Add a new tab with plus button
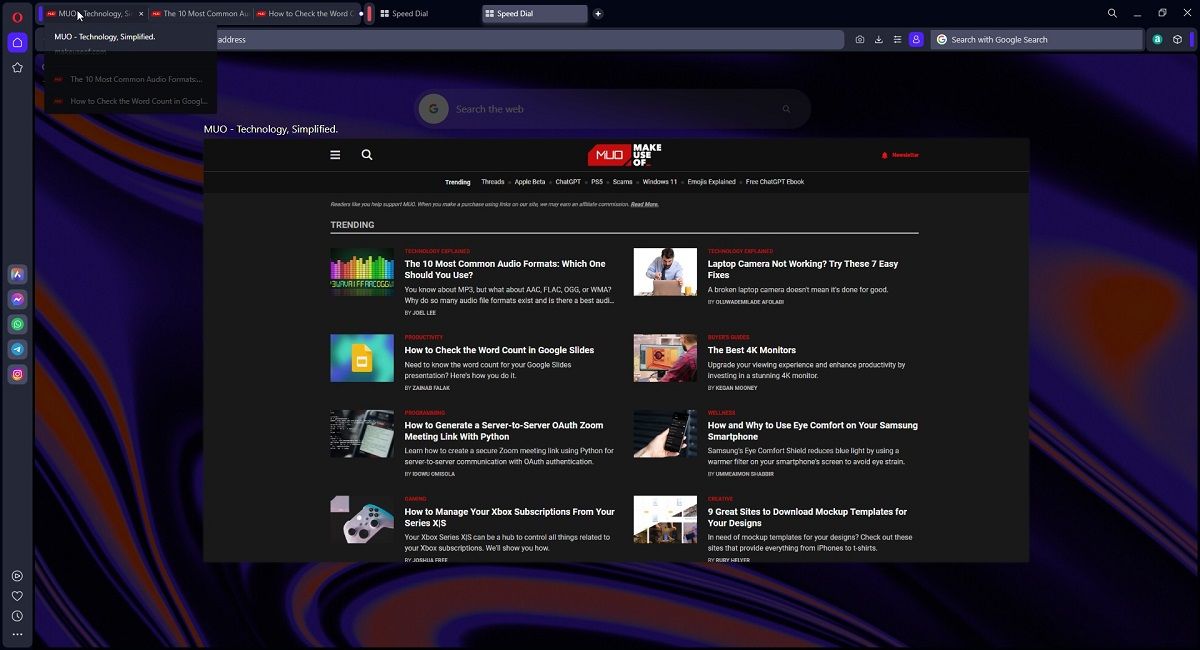This screenshot has height=650, width=1200. [598, 14]
